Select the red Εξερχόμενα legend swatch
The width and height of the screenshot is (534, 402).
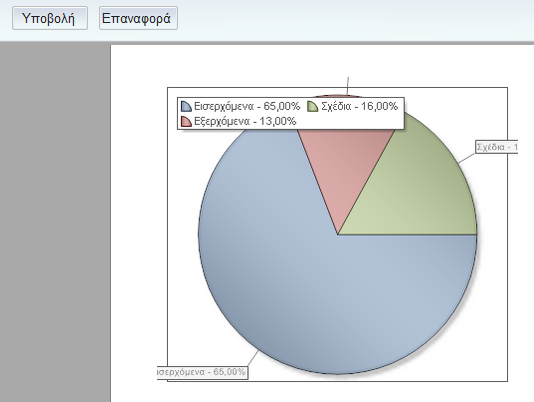[x=186, y=121]
